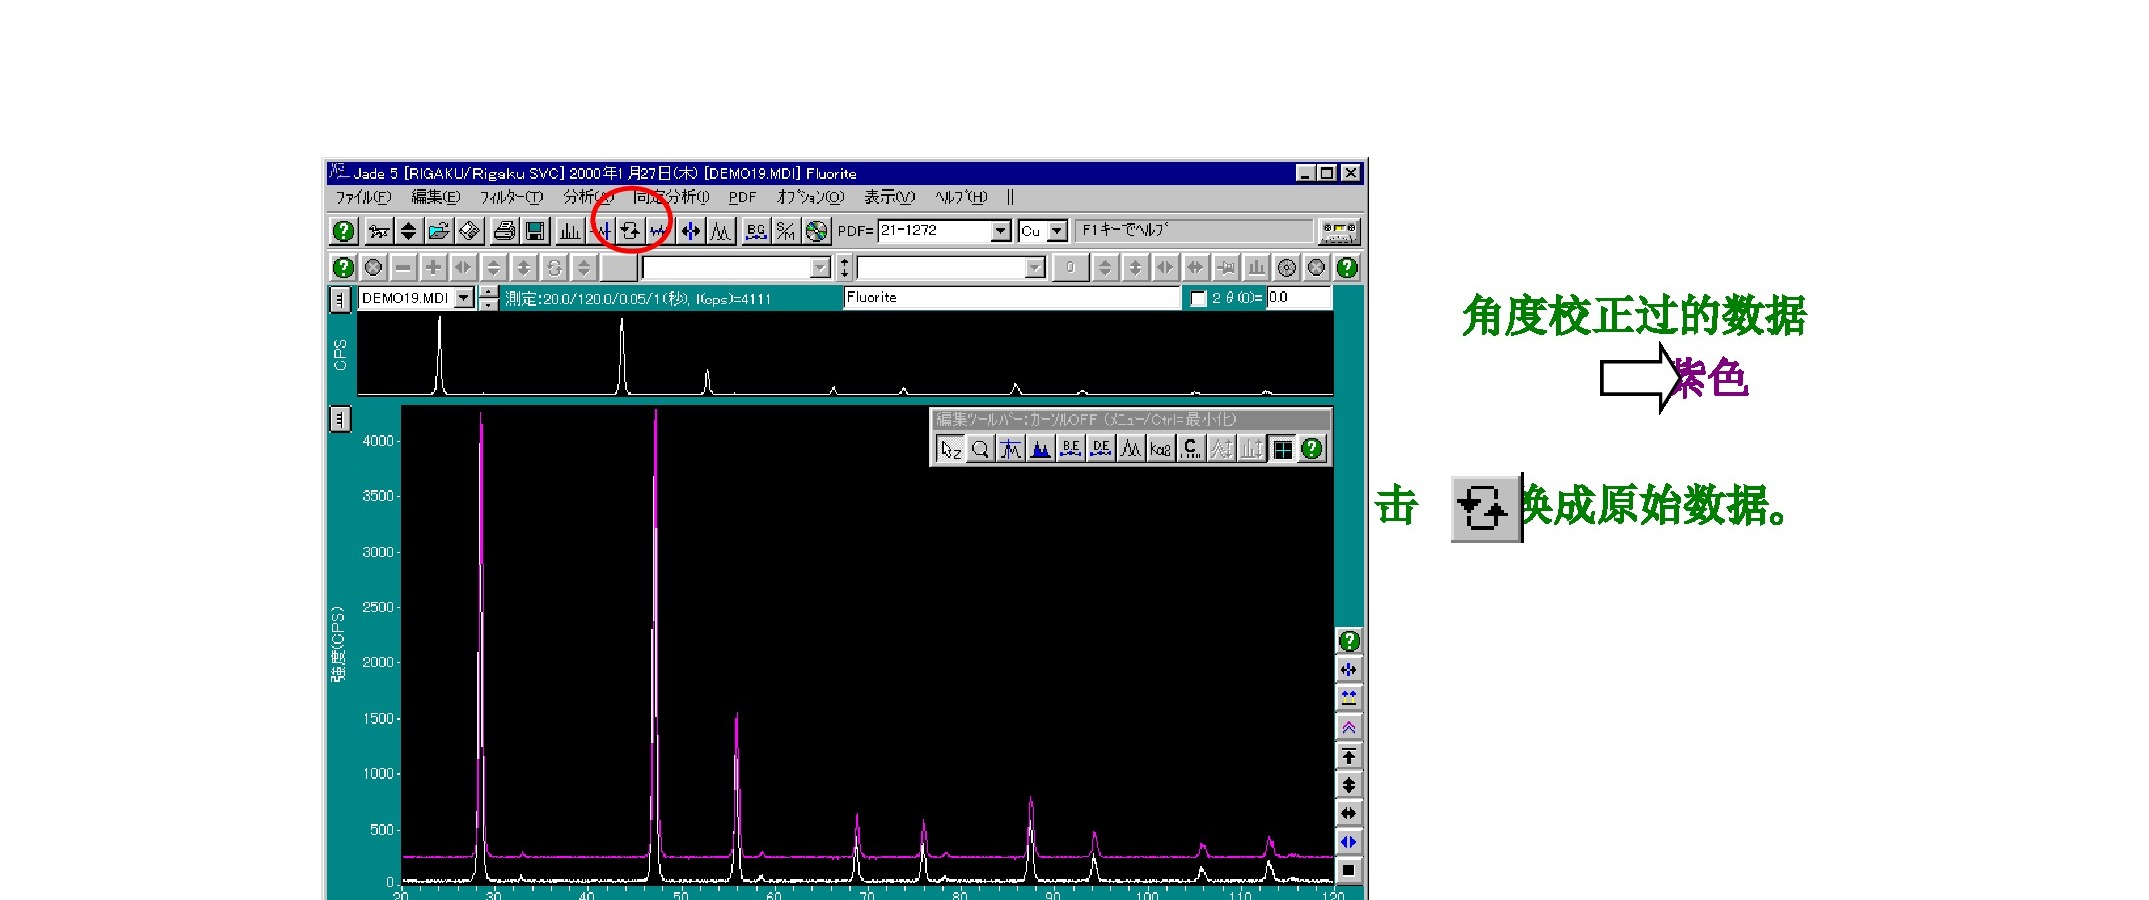Image resolution: width=2149 pixels, height=900 pixels.
Task: Click the up-down black triangles icon in main toolbar
Action: (408, 231)
